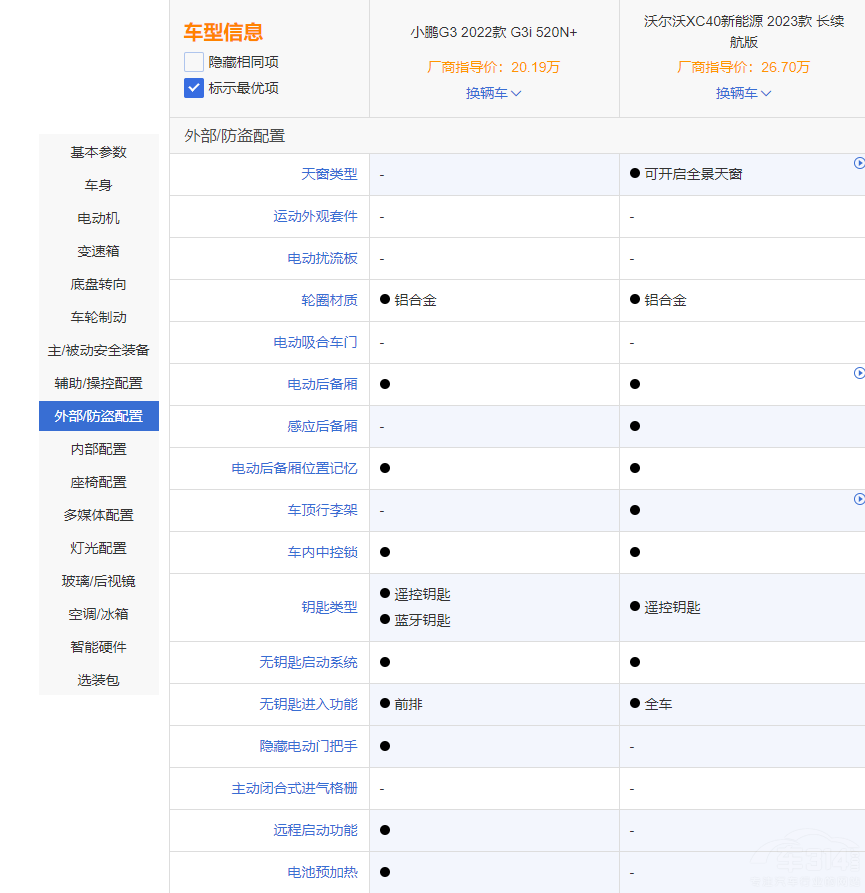865x893 pixels.
Task: Navigate to 智能硬件 section
Action: click(99, 647)
